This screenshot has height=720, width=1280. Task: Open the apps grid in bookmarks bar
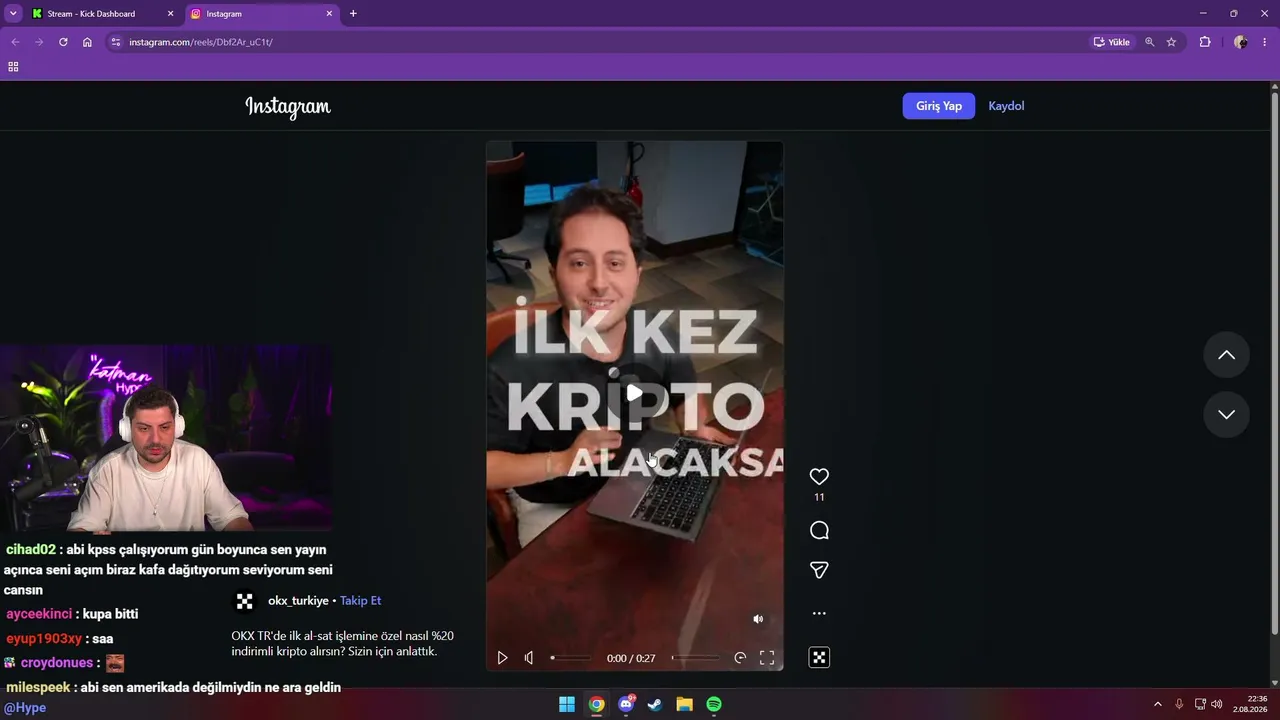point(13,67)
